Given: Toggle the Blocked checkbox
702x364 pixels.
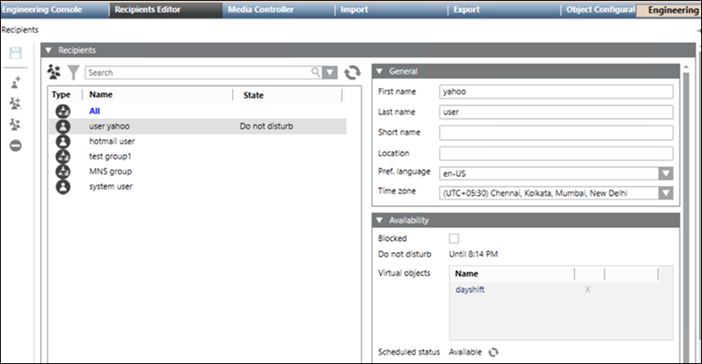Looking at the screenshot, I should 454,239.
